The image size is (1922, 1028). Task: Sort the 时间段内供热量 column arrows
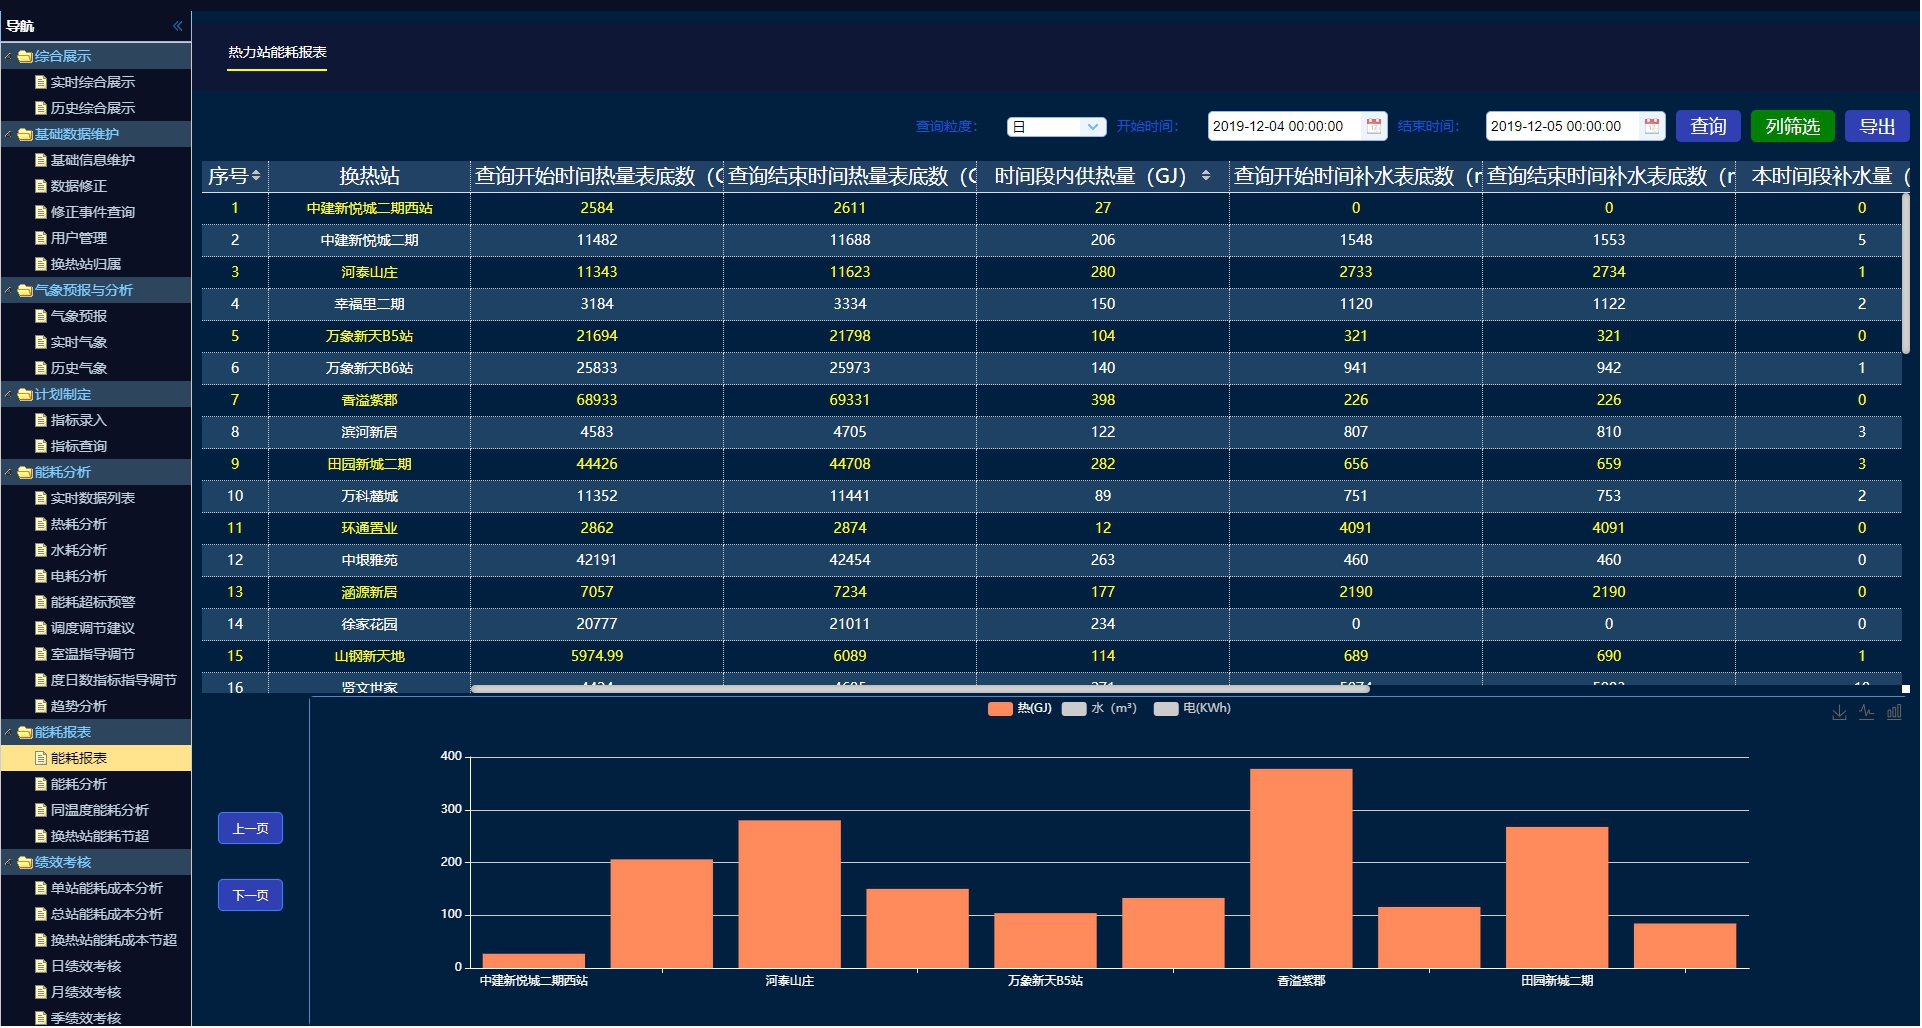tap(1208, 176)
